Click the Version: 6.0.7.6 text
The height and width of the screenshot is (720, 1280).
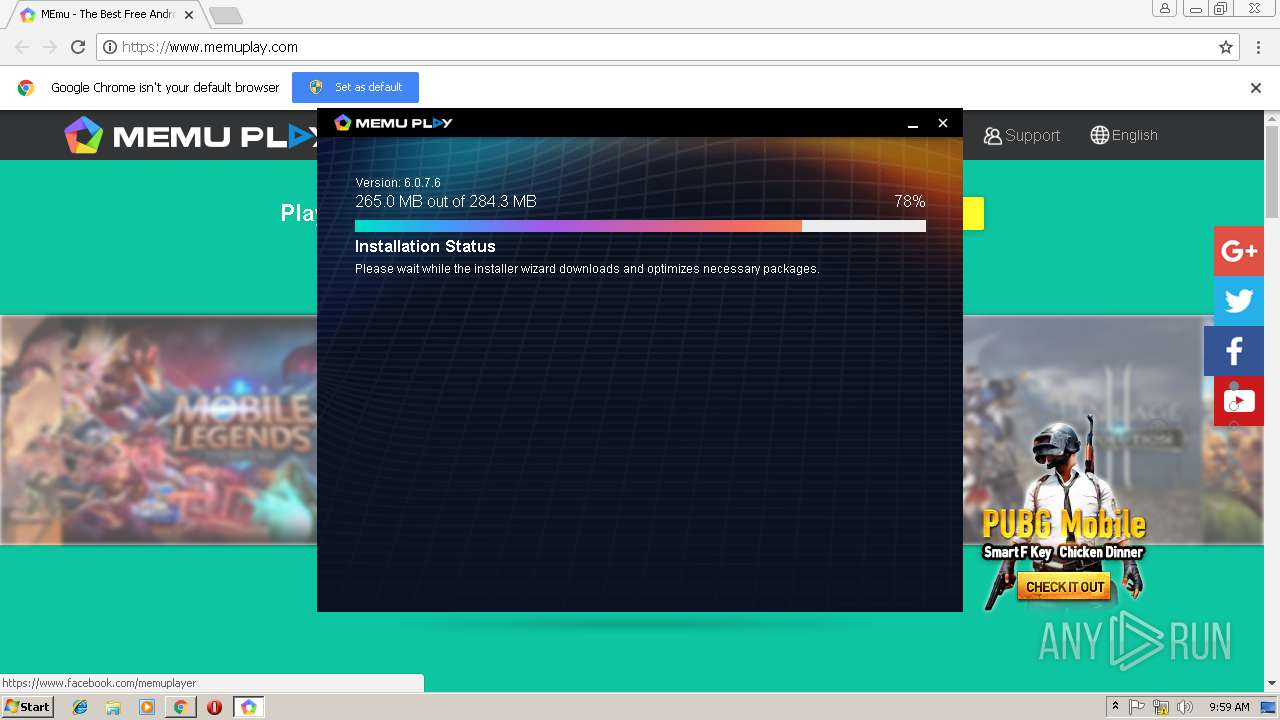398,183
